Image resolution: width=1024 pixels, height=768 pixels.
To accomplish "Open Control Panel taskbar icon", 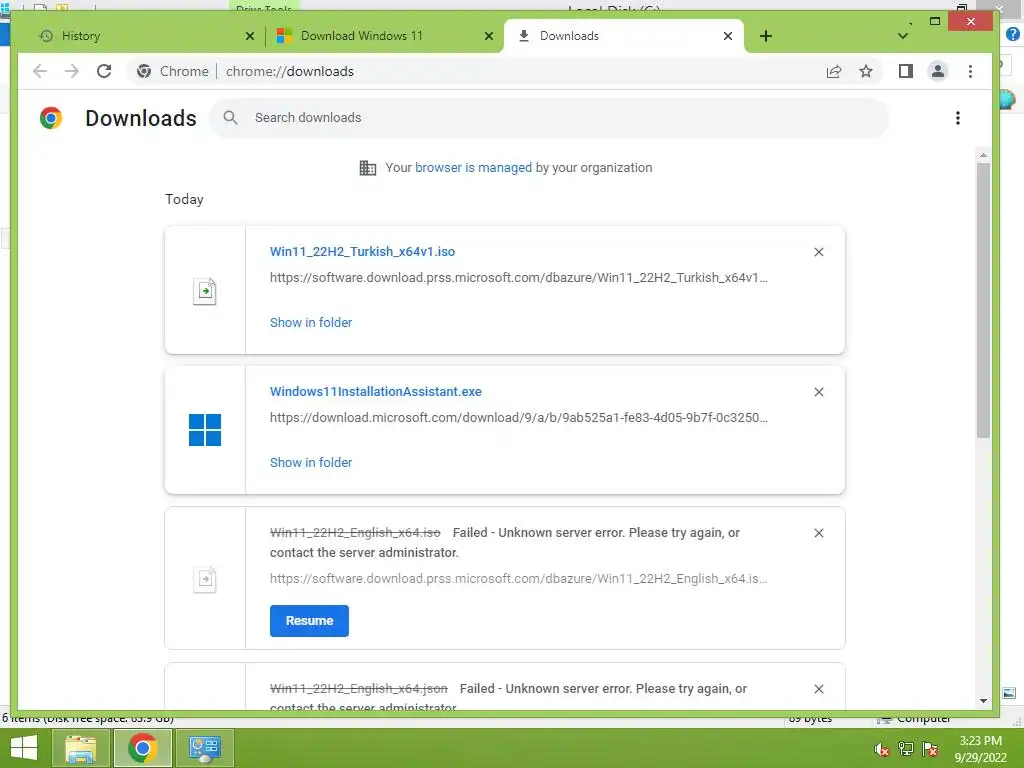I will point(204,748).
